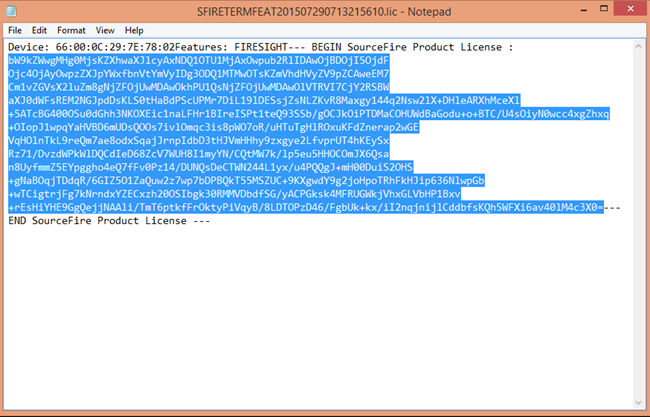
Task: Click the window title file name
Action: [x=297, y=12]
